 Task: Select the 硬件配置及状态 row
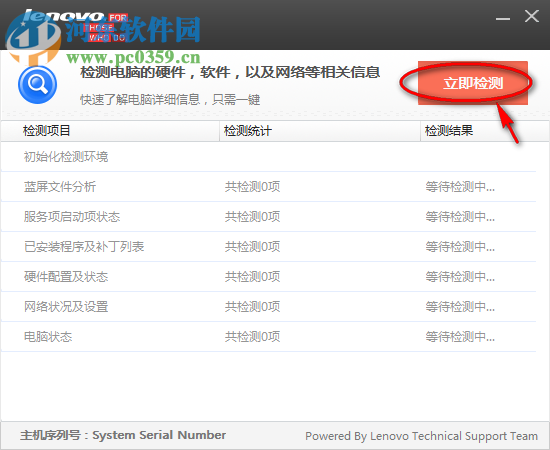pyautogui.click(x=269, y=277)
